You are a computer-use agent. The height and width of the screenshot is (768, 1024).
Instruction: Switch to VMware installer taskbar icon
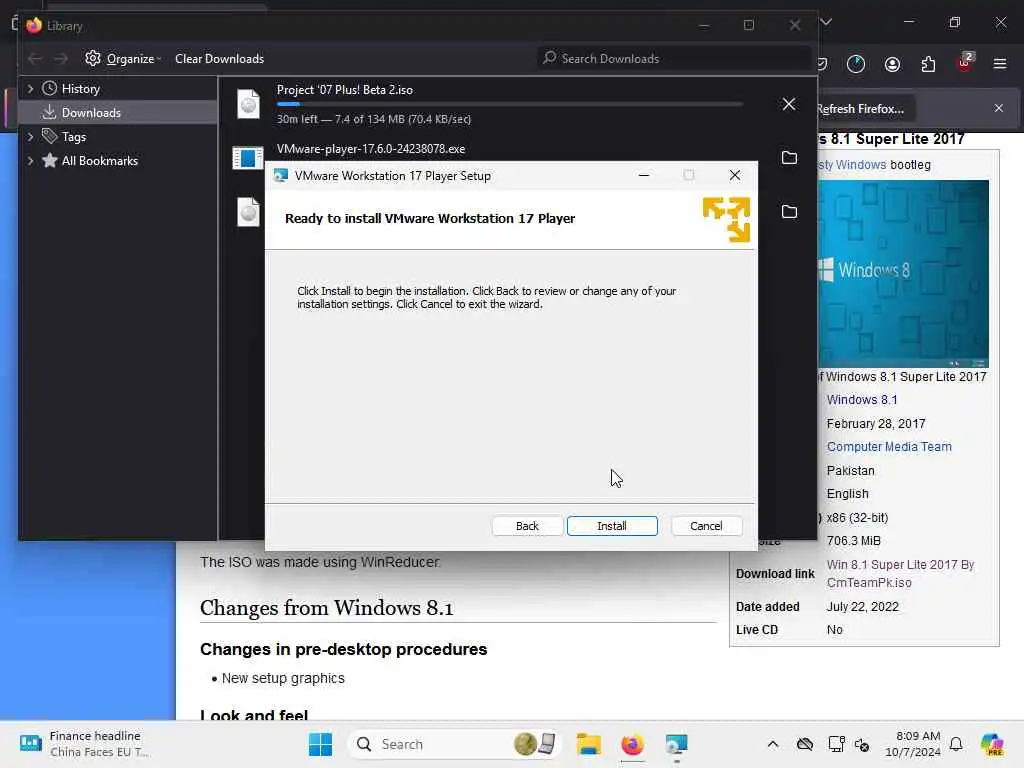[677, 744]
